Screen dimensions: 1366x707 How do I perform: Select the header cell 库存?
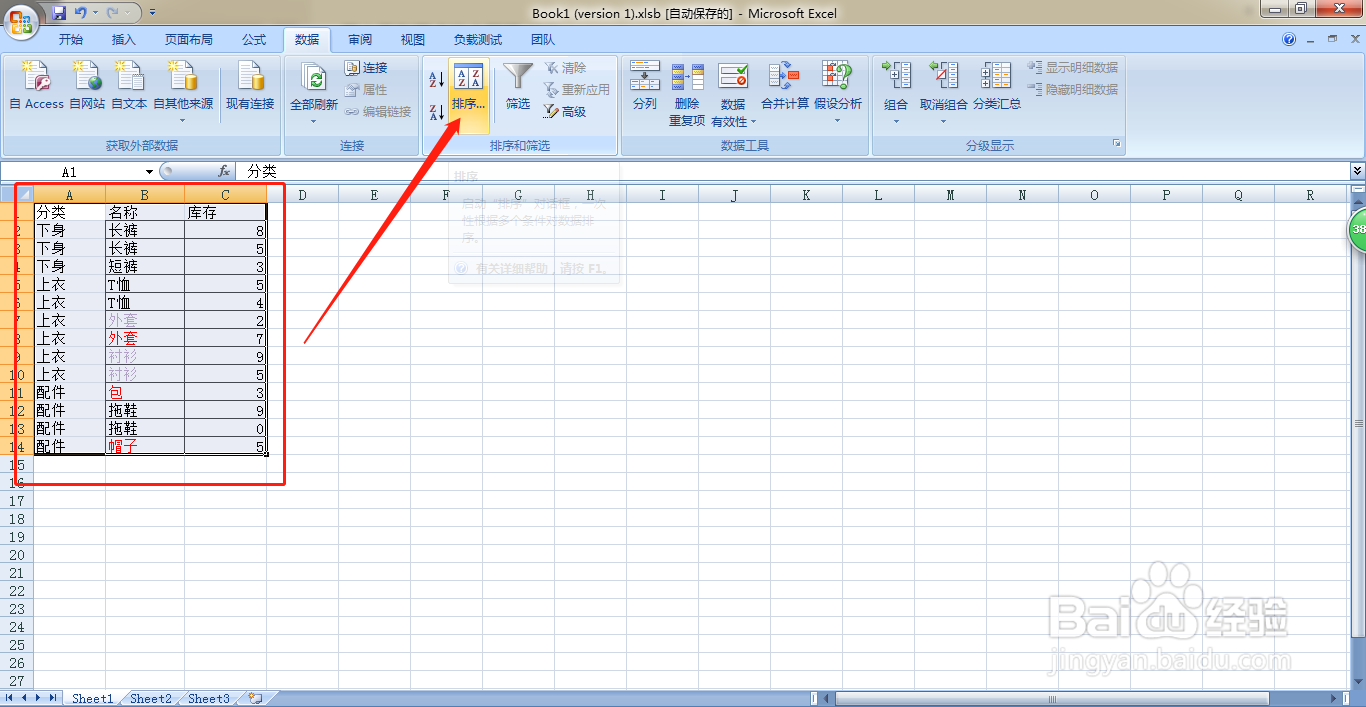(x=226, y=213)
